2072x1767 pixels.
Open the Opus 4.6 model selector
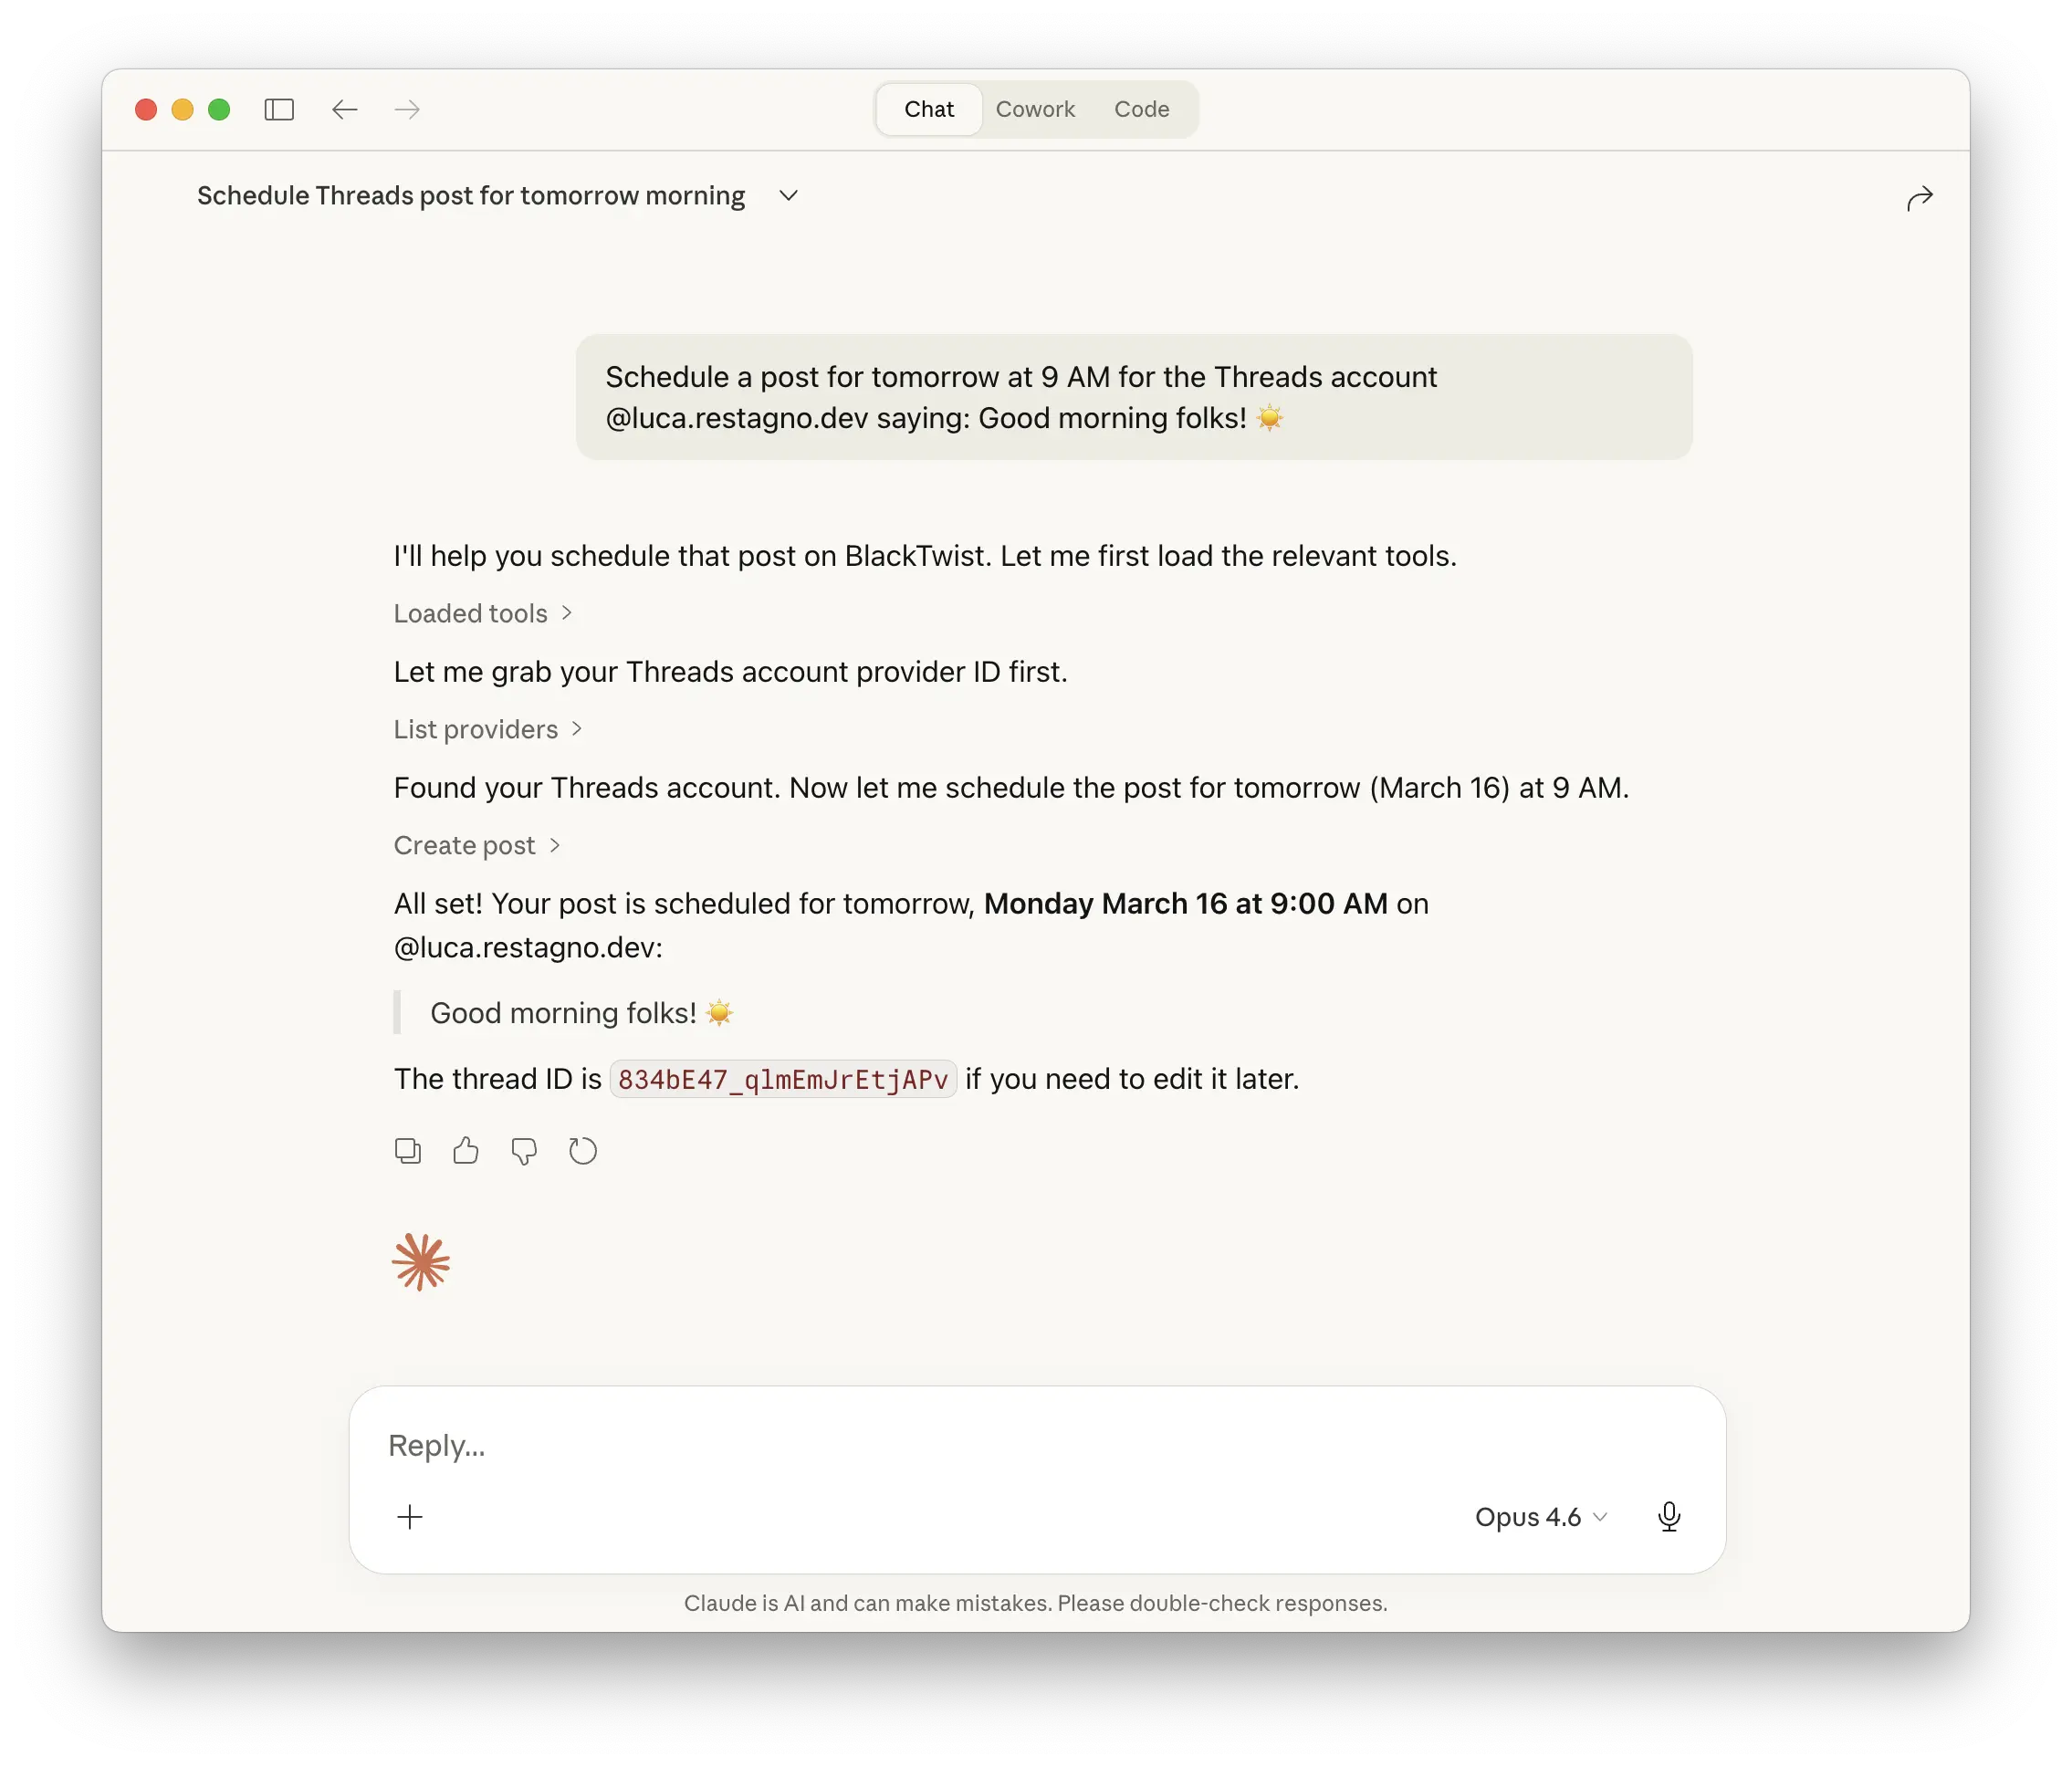tap(1540, 1517)
